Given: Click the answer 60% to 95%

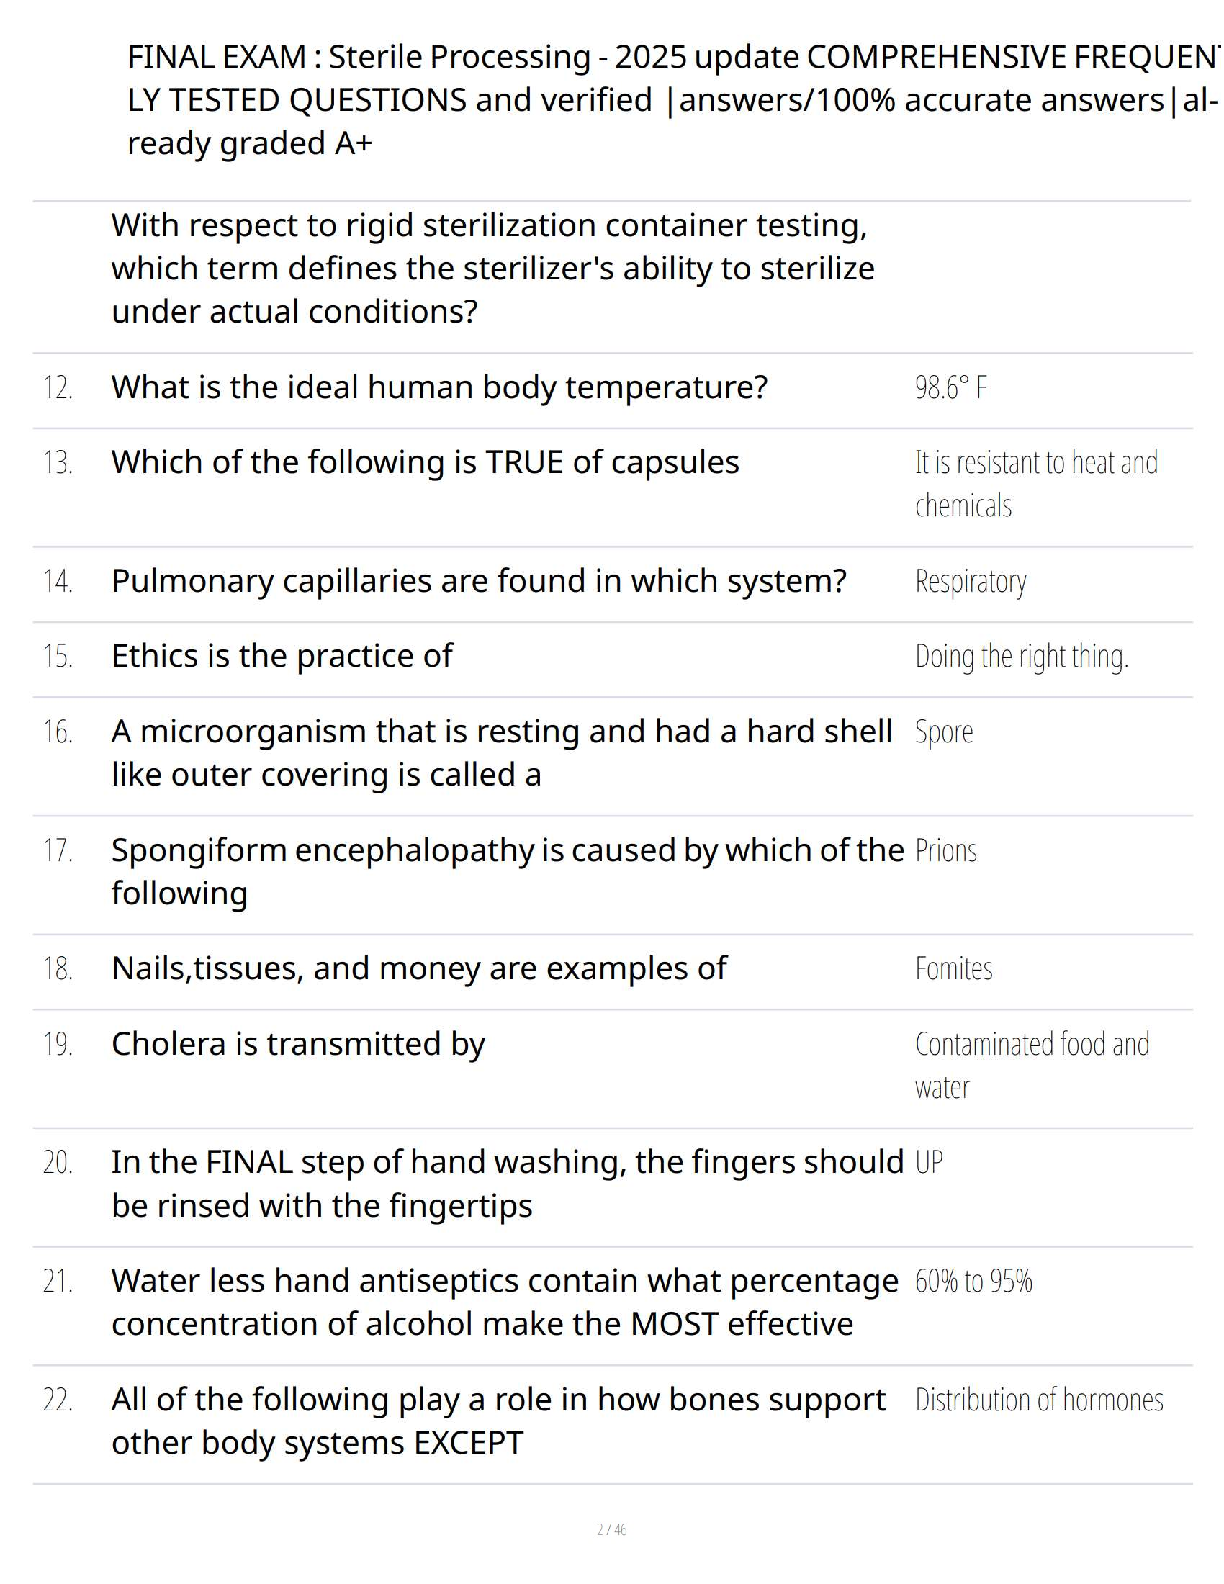Looking at the screenshot, I should pos(973,1282).
